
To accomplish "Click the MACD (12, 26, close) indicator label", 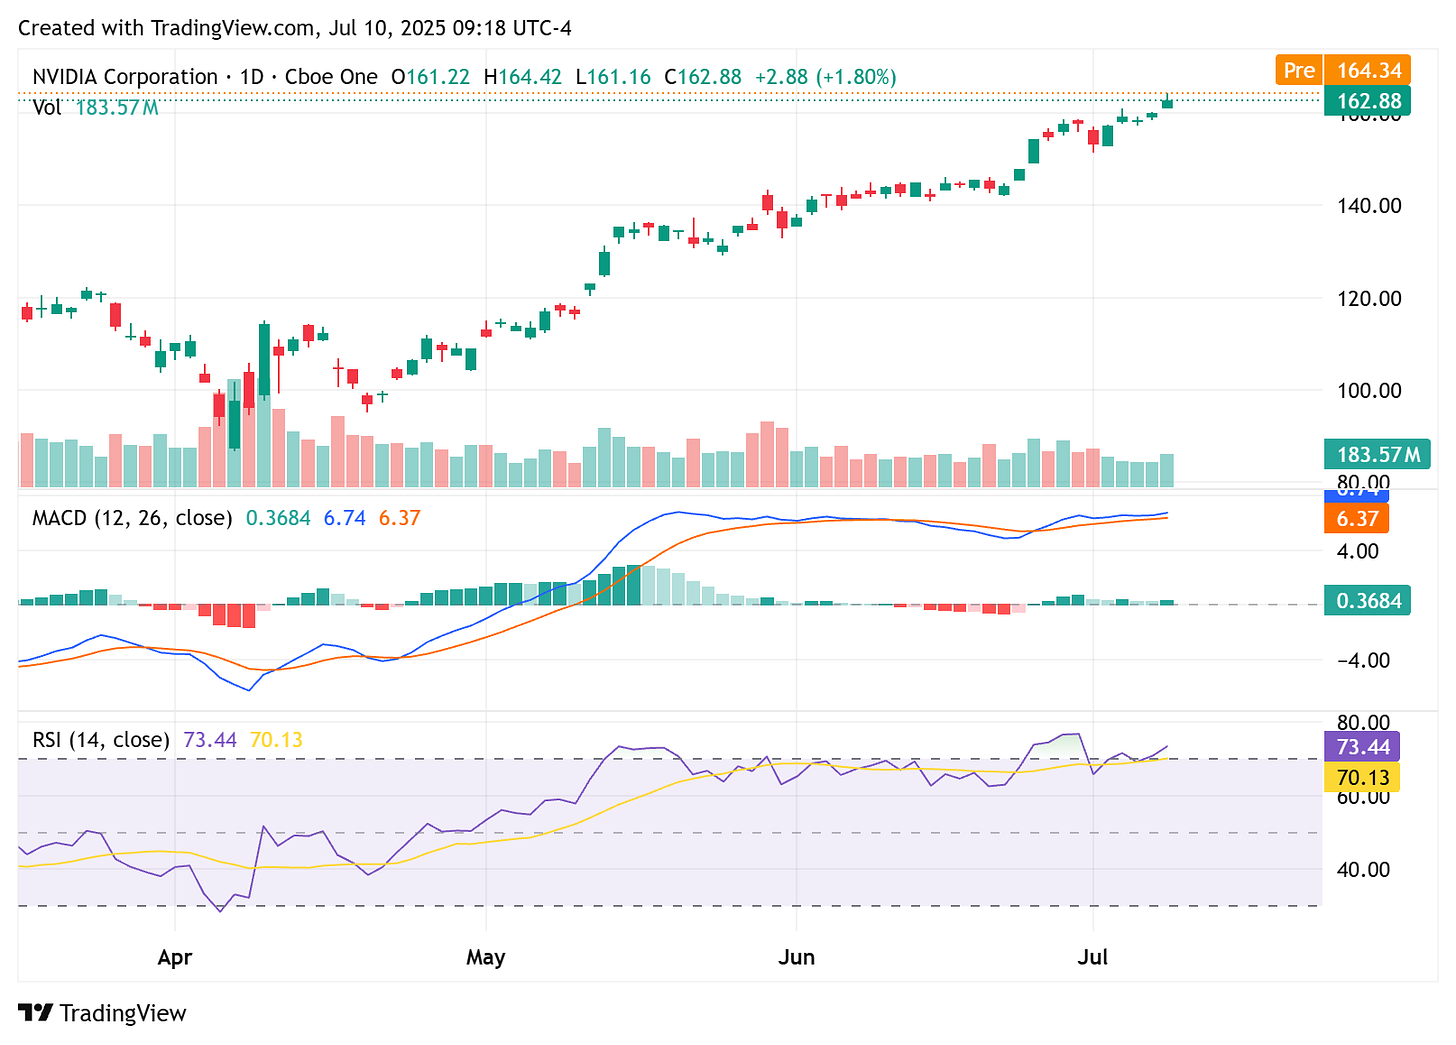I will coord(131,518).
